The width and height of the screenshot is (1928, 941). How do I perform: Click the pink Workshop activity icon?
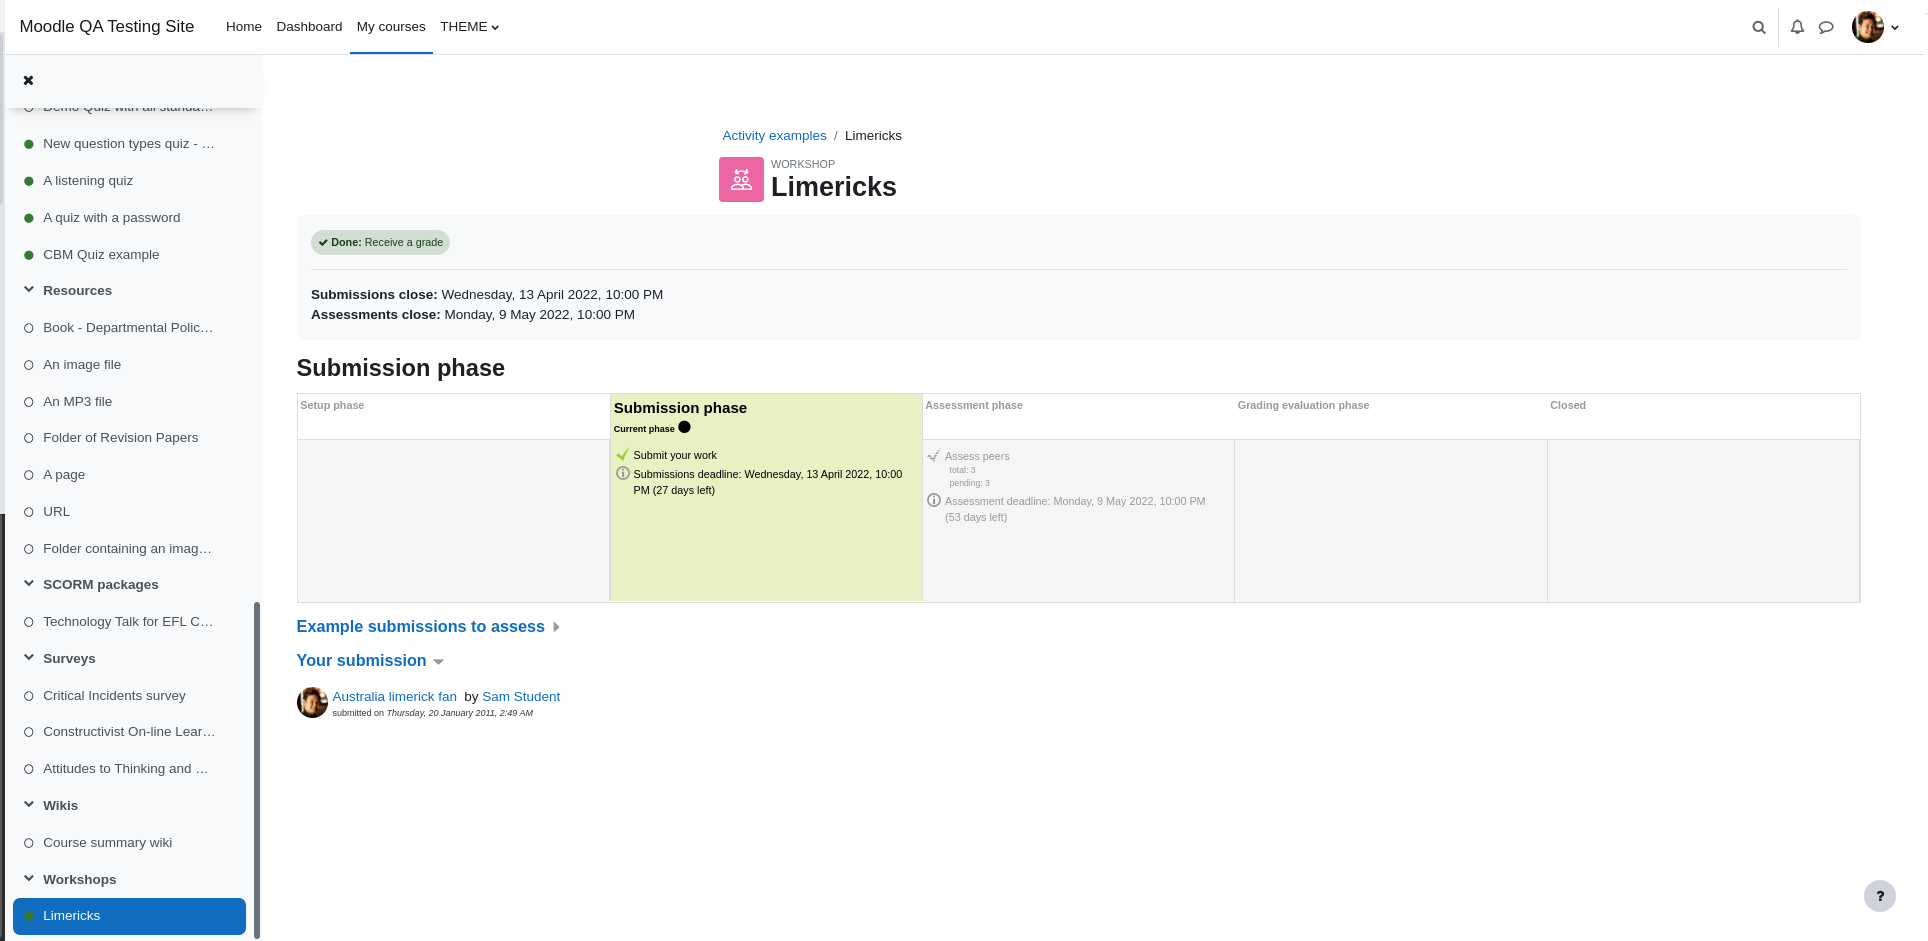pos(741,180)
